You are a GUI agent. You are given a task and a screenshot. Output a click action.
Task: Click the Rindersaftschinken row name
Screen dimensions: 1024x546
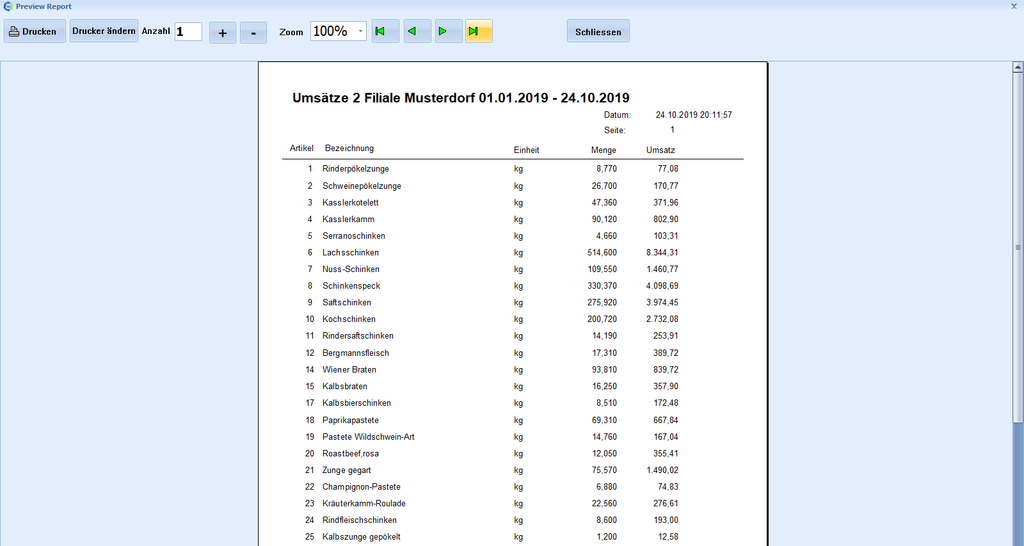pos(358,336)
